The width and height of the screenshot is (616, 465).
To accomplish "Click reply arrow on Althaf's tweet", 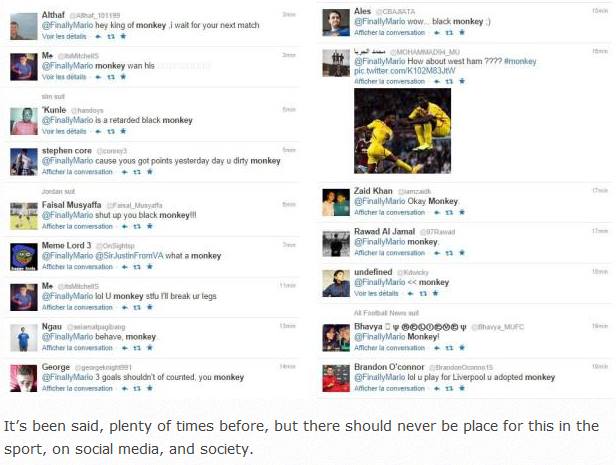I will [97, 35].
